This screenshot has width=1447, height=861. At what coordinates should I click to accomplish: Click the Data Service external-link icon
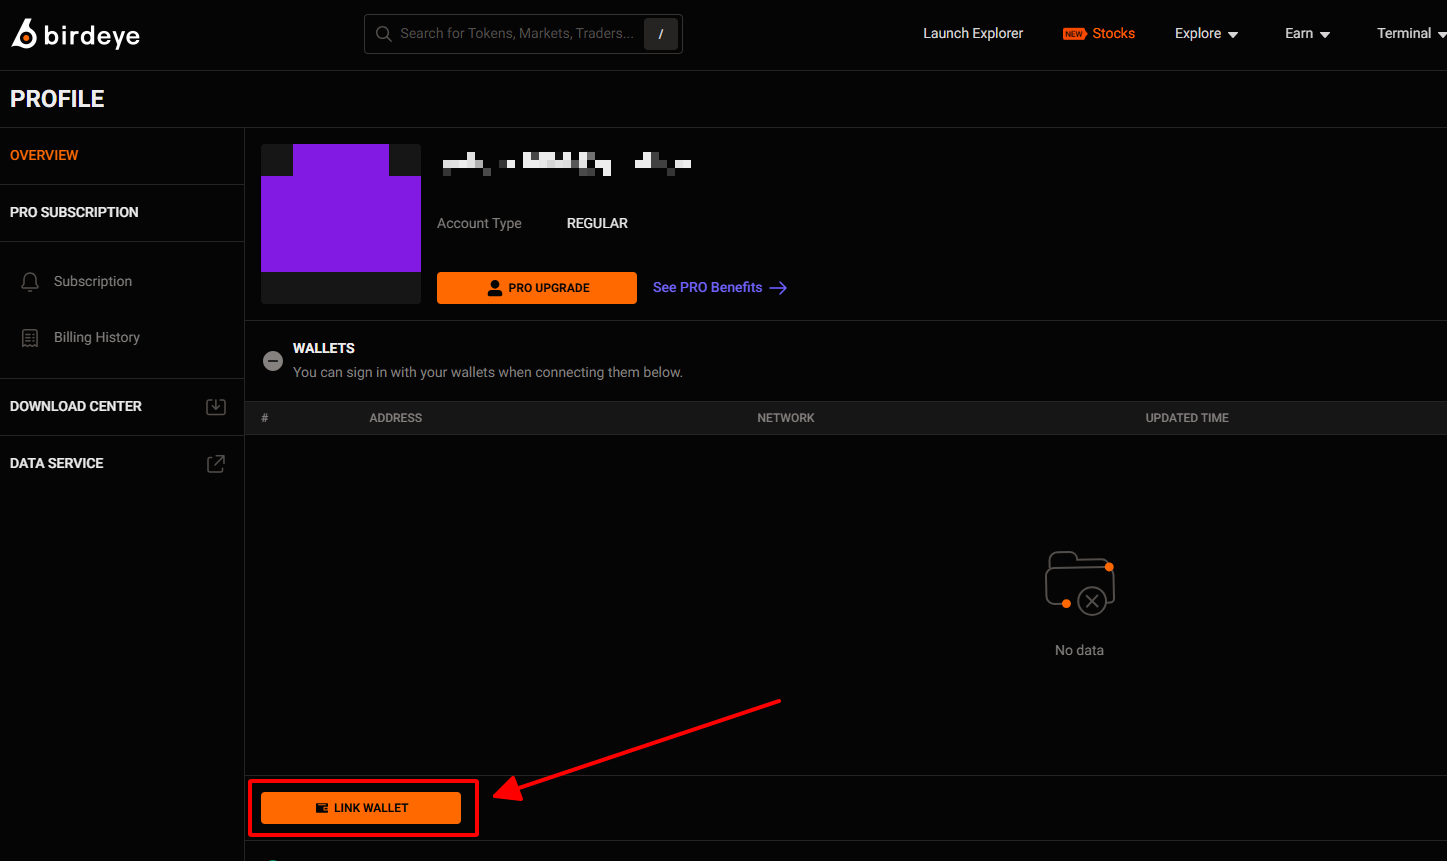coord(216,464)
